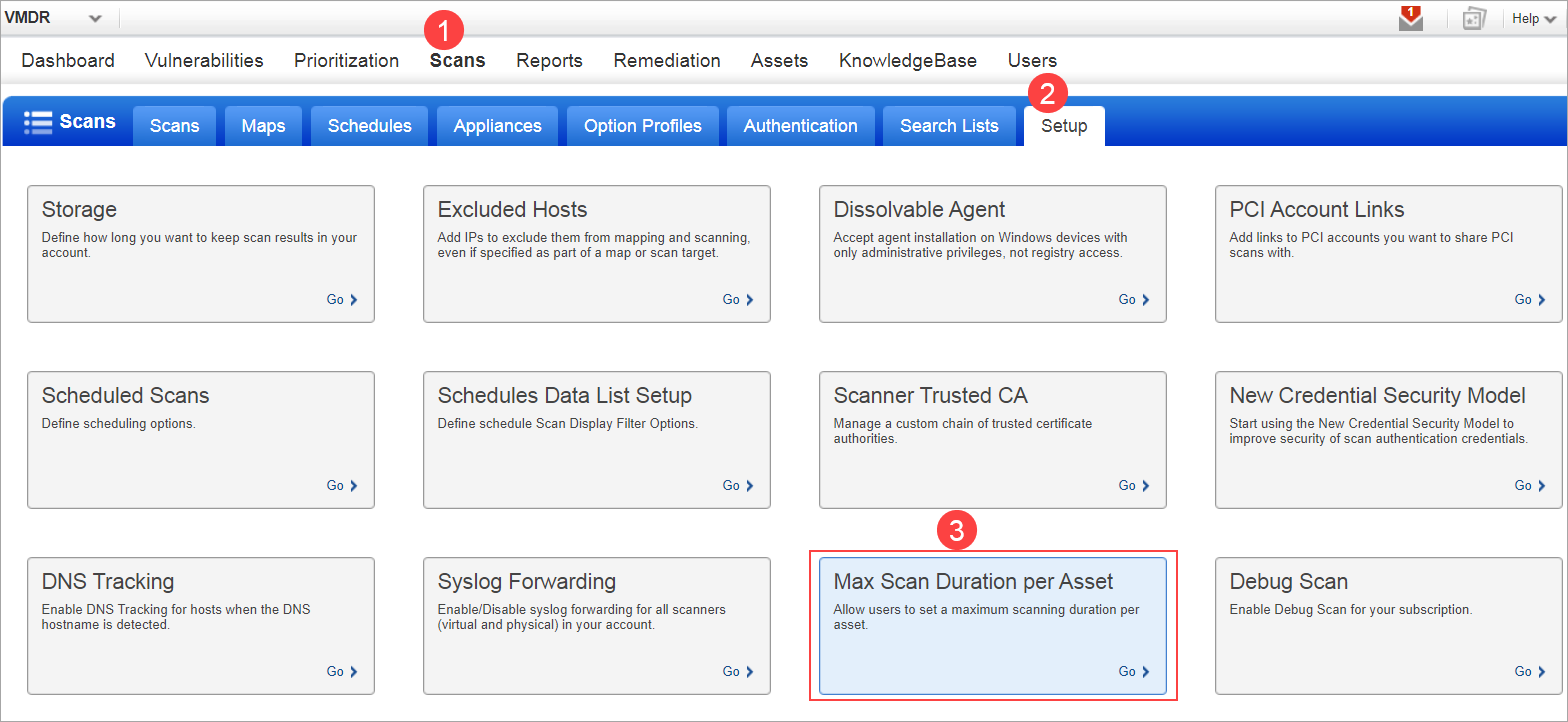Viewport: 1568px width, 722px height.
Task: Open the Reports menu
Action: [x=549, y=60]
